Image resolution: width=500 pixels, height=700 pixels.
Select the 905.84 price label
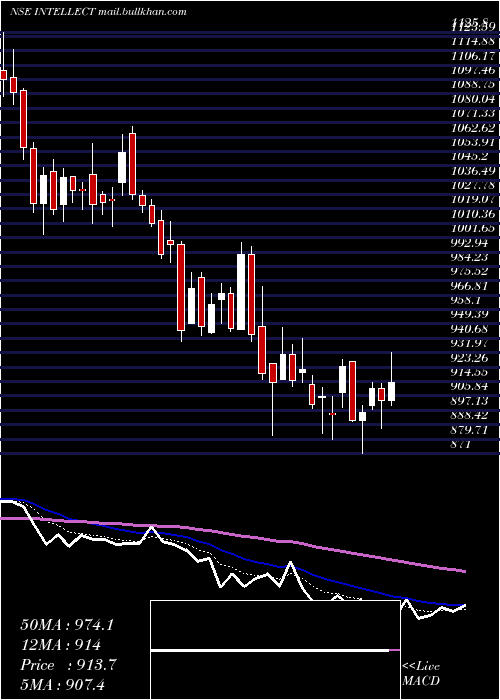469,386
